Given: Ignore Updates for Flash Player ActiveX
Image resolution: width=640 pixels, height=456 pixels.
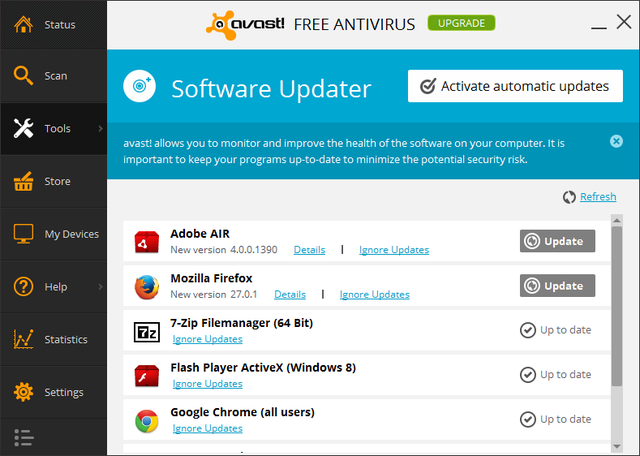Looking at the screenshot, I should pyautogui.click(x=207, y=384).
